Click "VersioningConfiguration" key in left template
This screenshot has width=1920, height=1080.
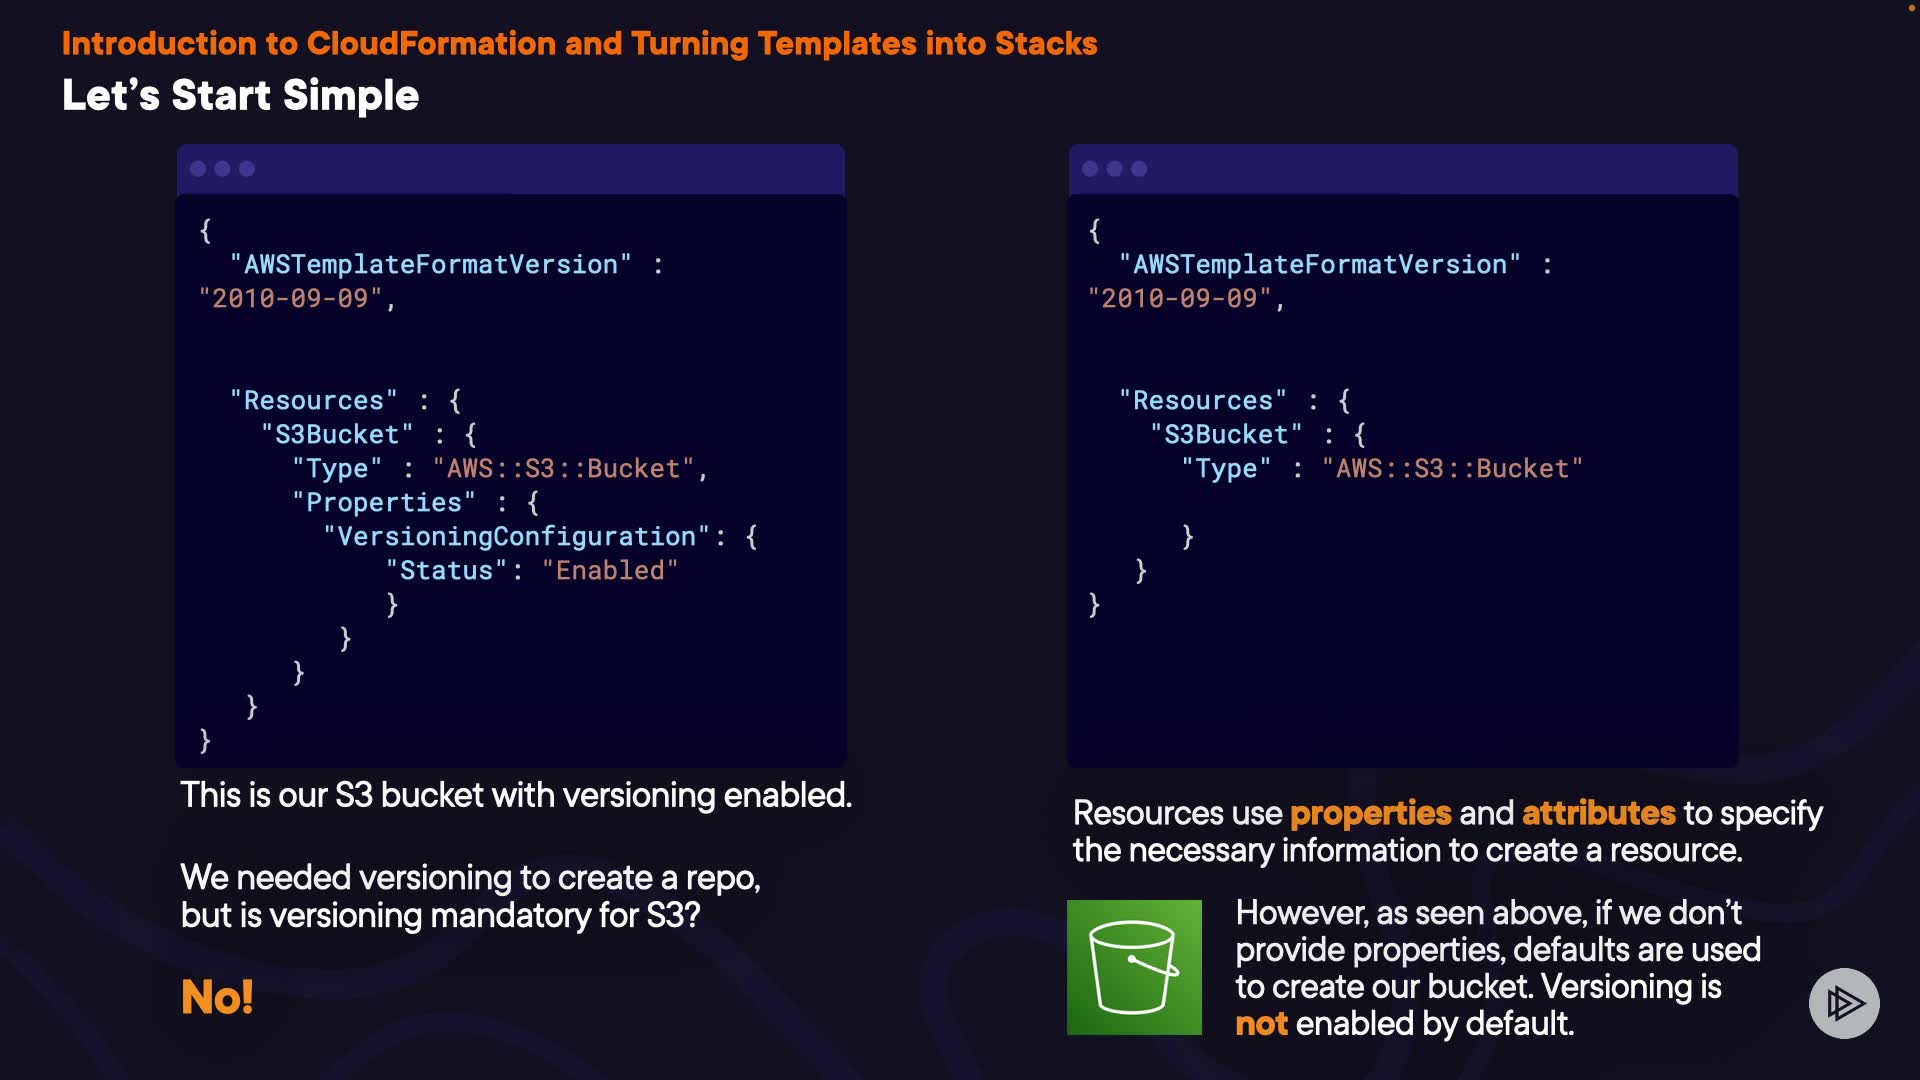516,537
